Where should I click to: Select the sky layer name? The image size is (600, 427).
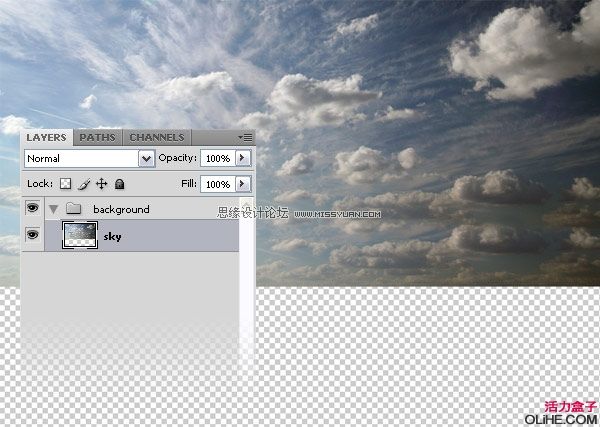coord(112,237)
